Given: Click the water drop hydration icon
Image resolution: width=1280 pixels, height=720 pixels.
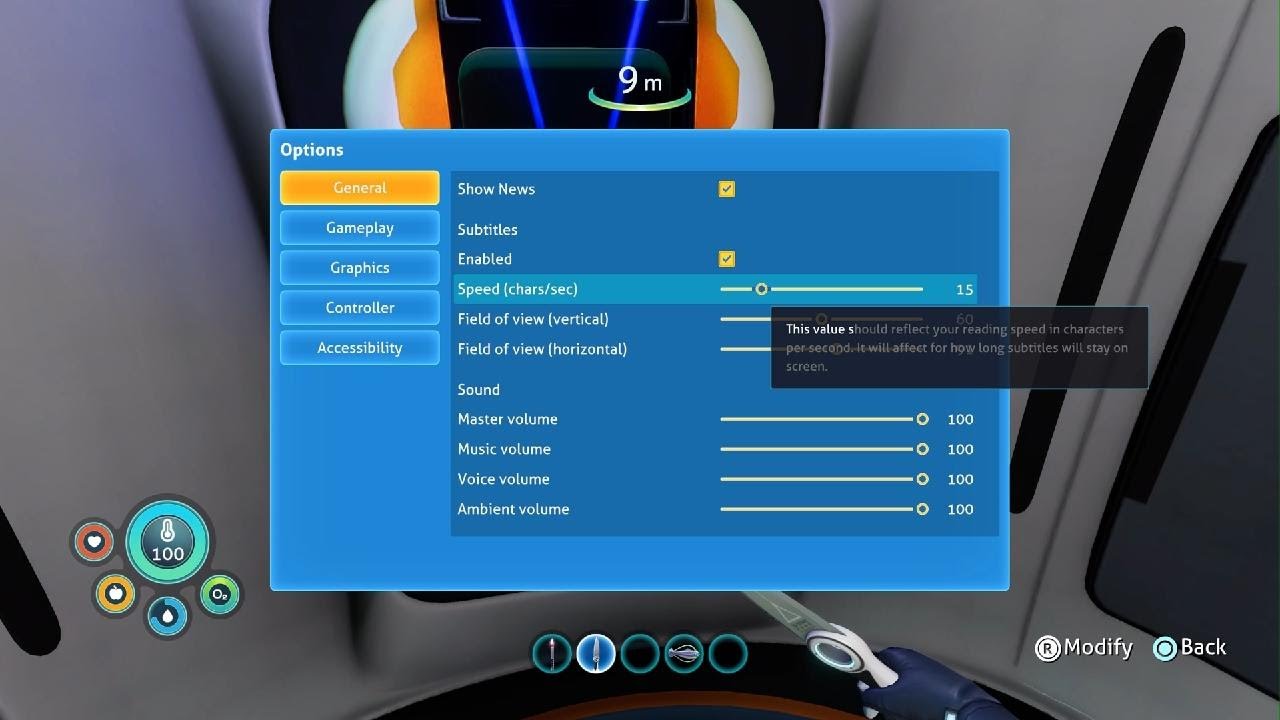Looking at the screenshot, I should 167,616.
